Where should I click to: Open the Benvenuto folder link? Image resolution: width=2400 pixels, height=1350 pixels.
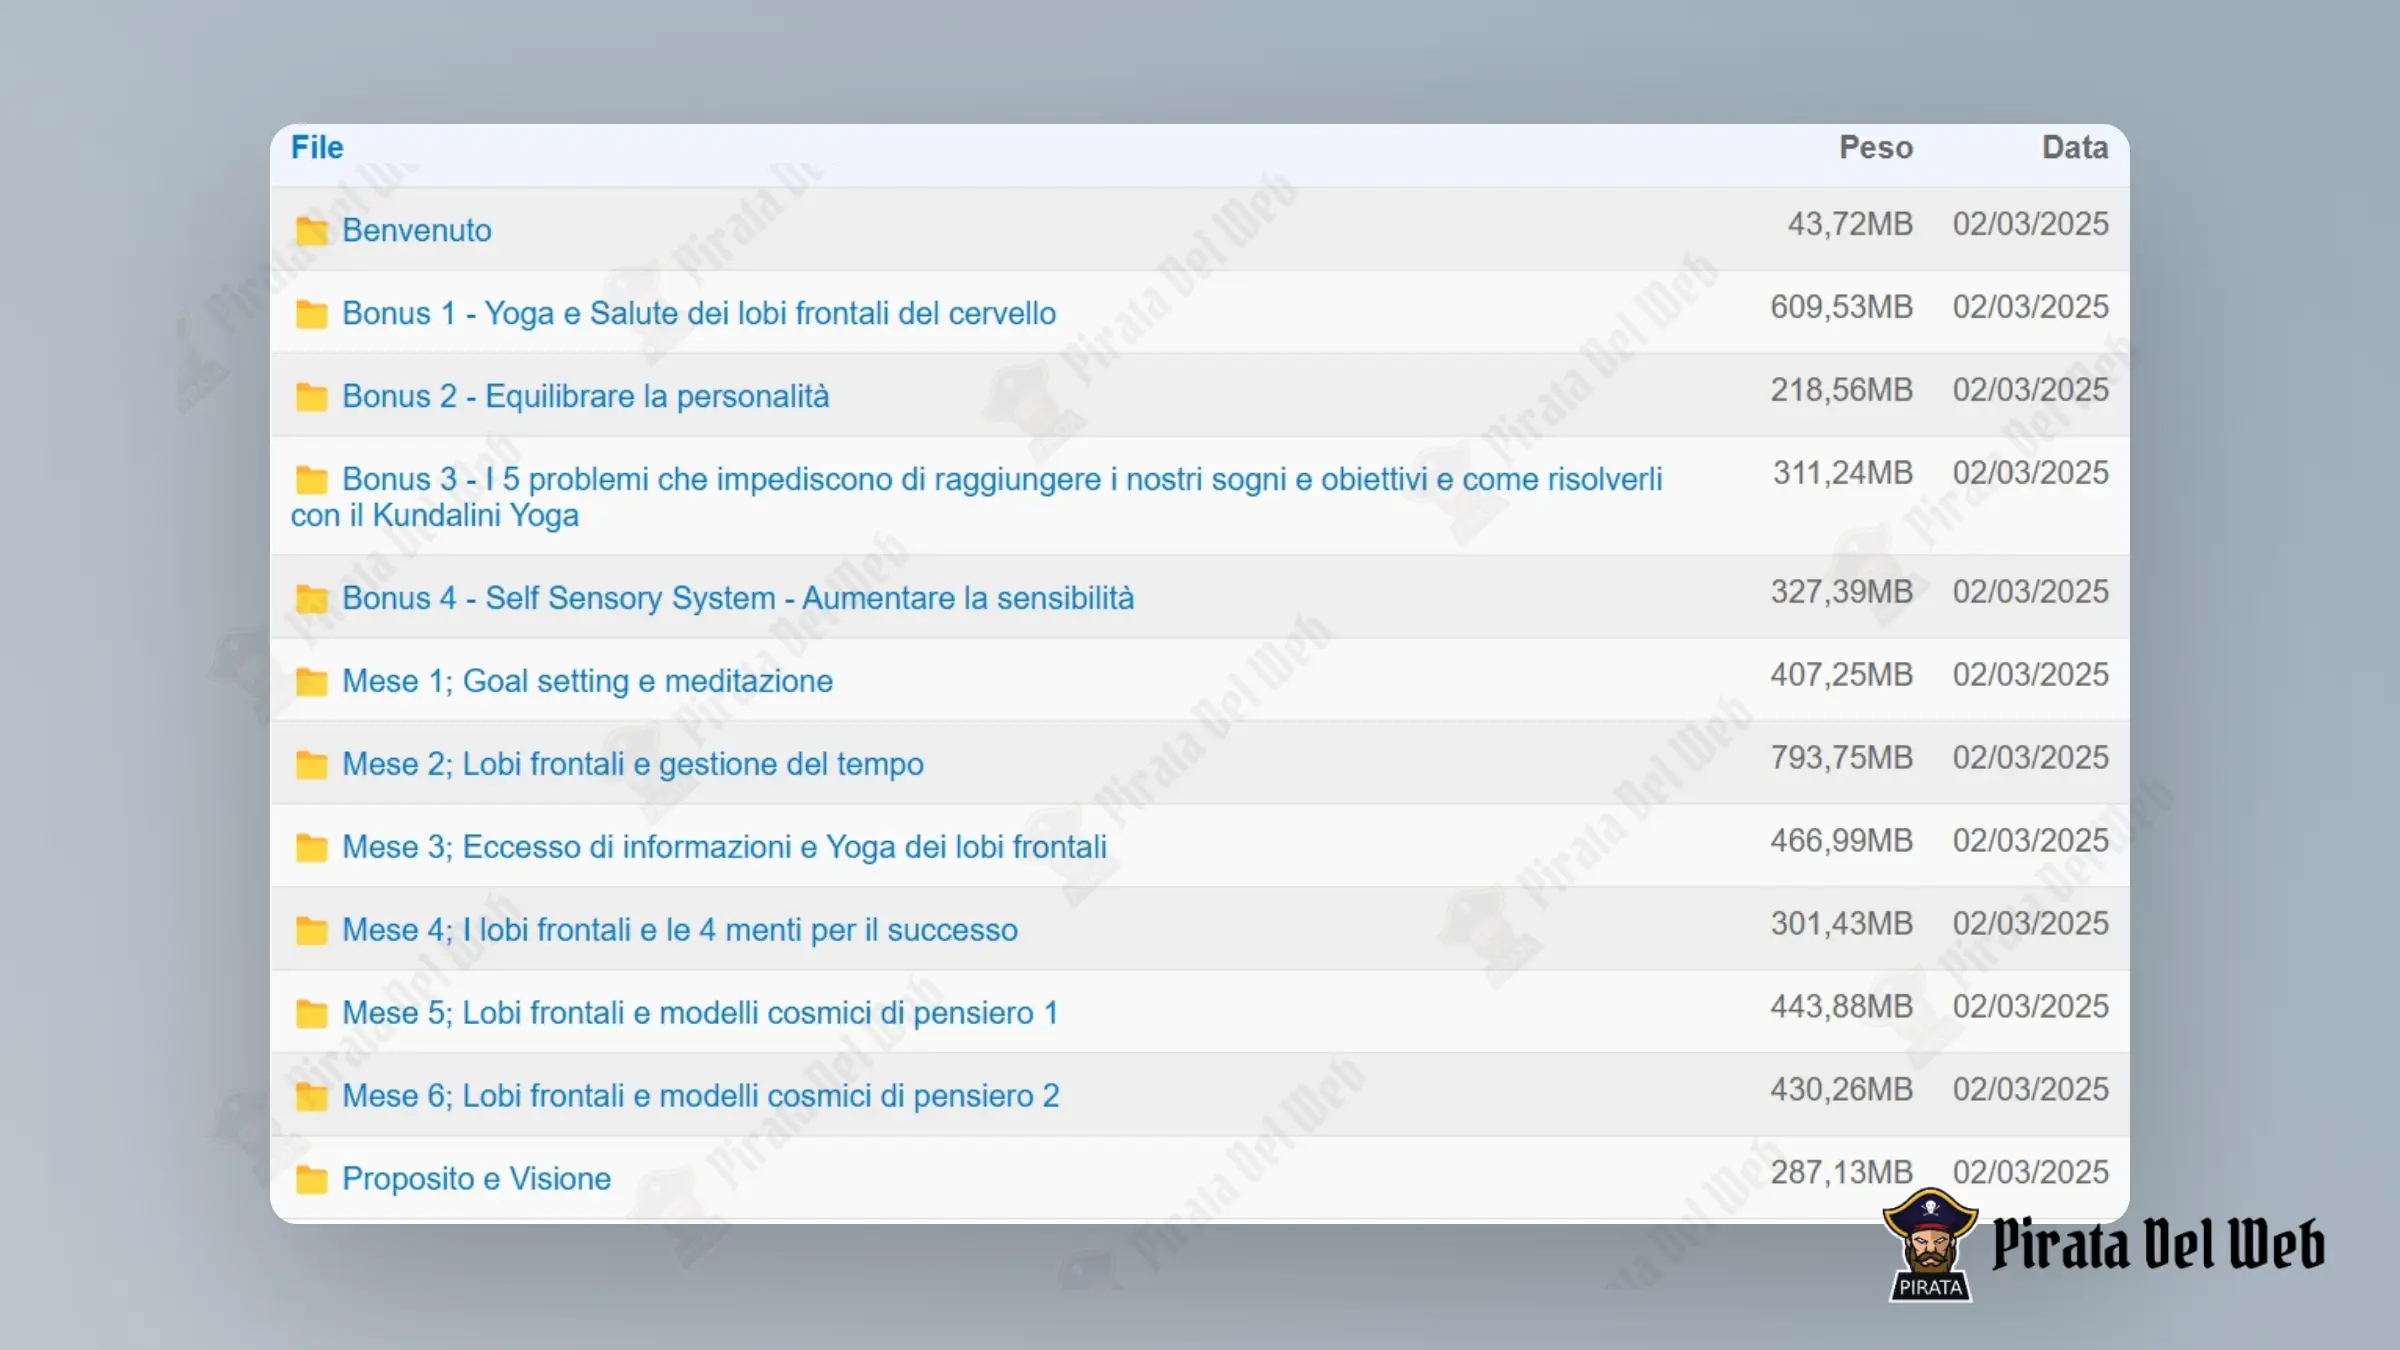click(x=417, y=230)
